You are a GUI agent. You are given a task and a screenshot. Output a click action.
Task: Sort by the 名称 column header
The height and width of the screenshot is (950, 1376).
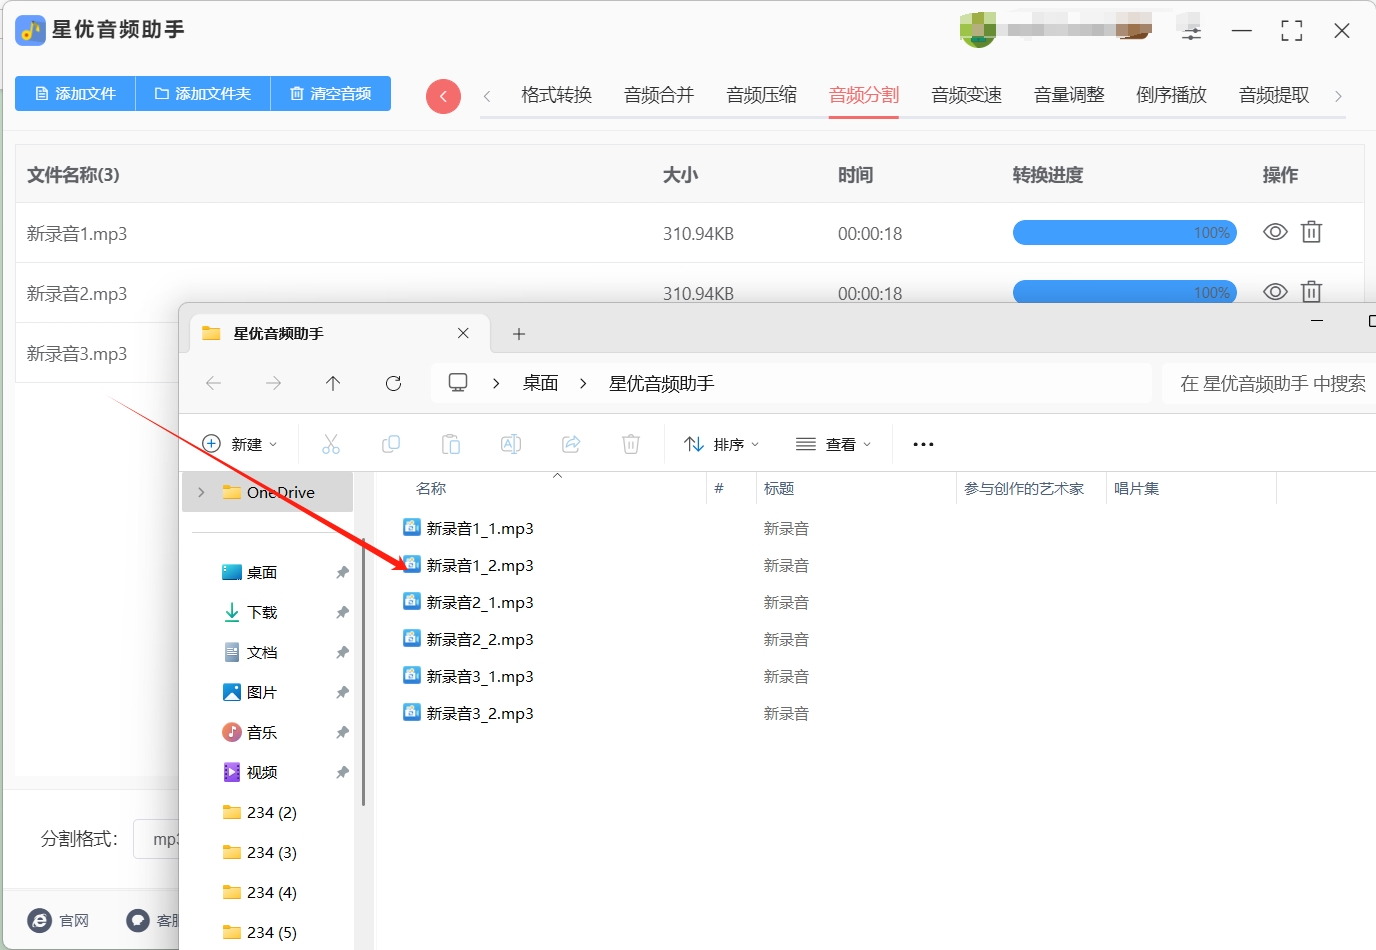click(431, 488)
